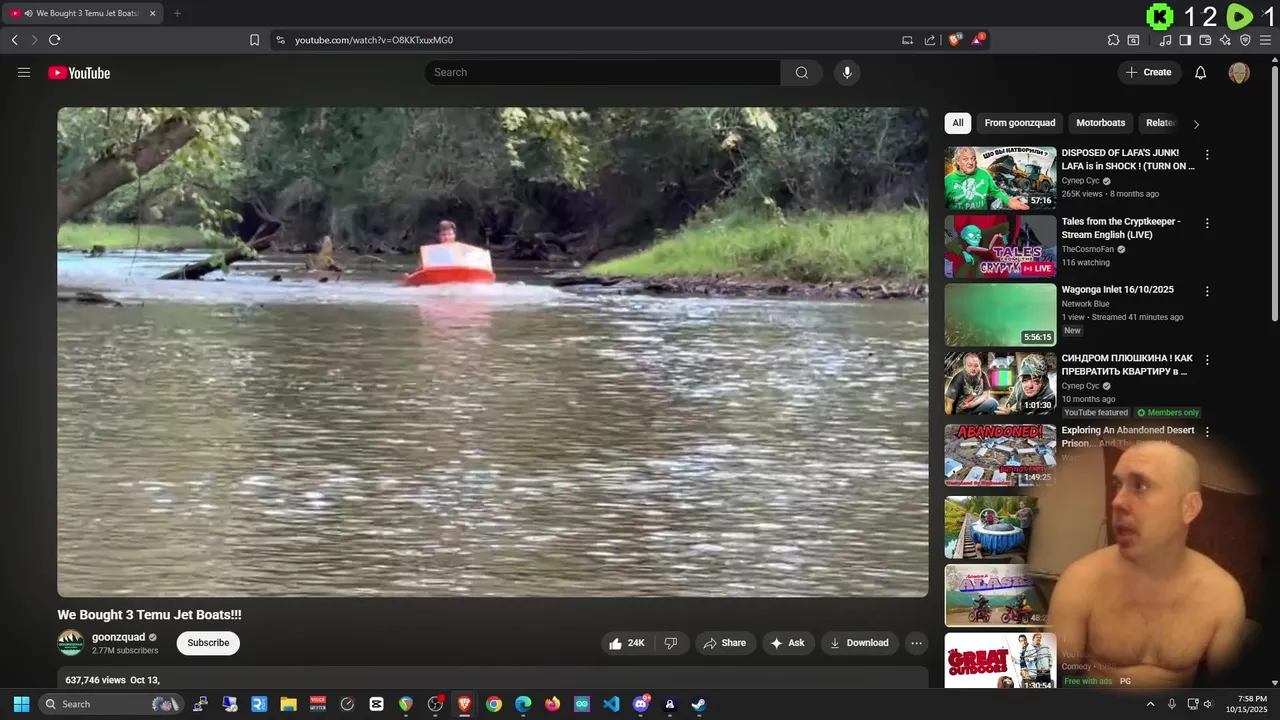Select the All filter chip
Viewport: 1280px width, 720px height.
pos(958,123)
